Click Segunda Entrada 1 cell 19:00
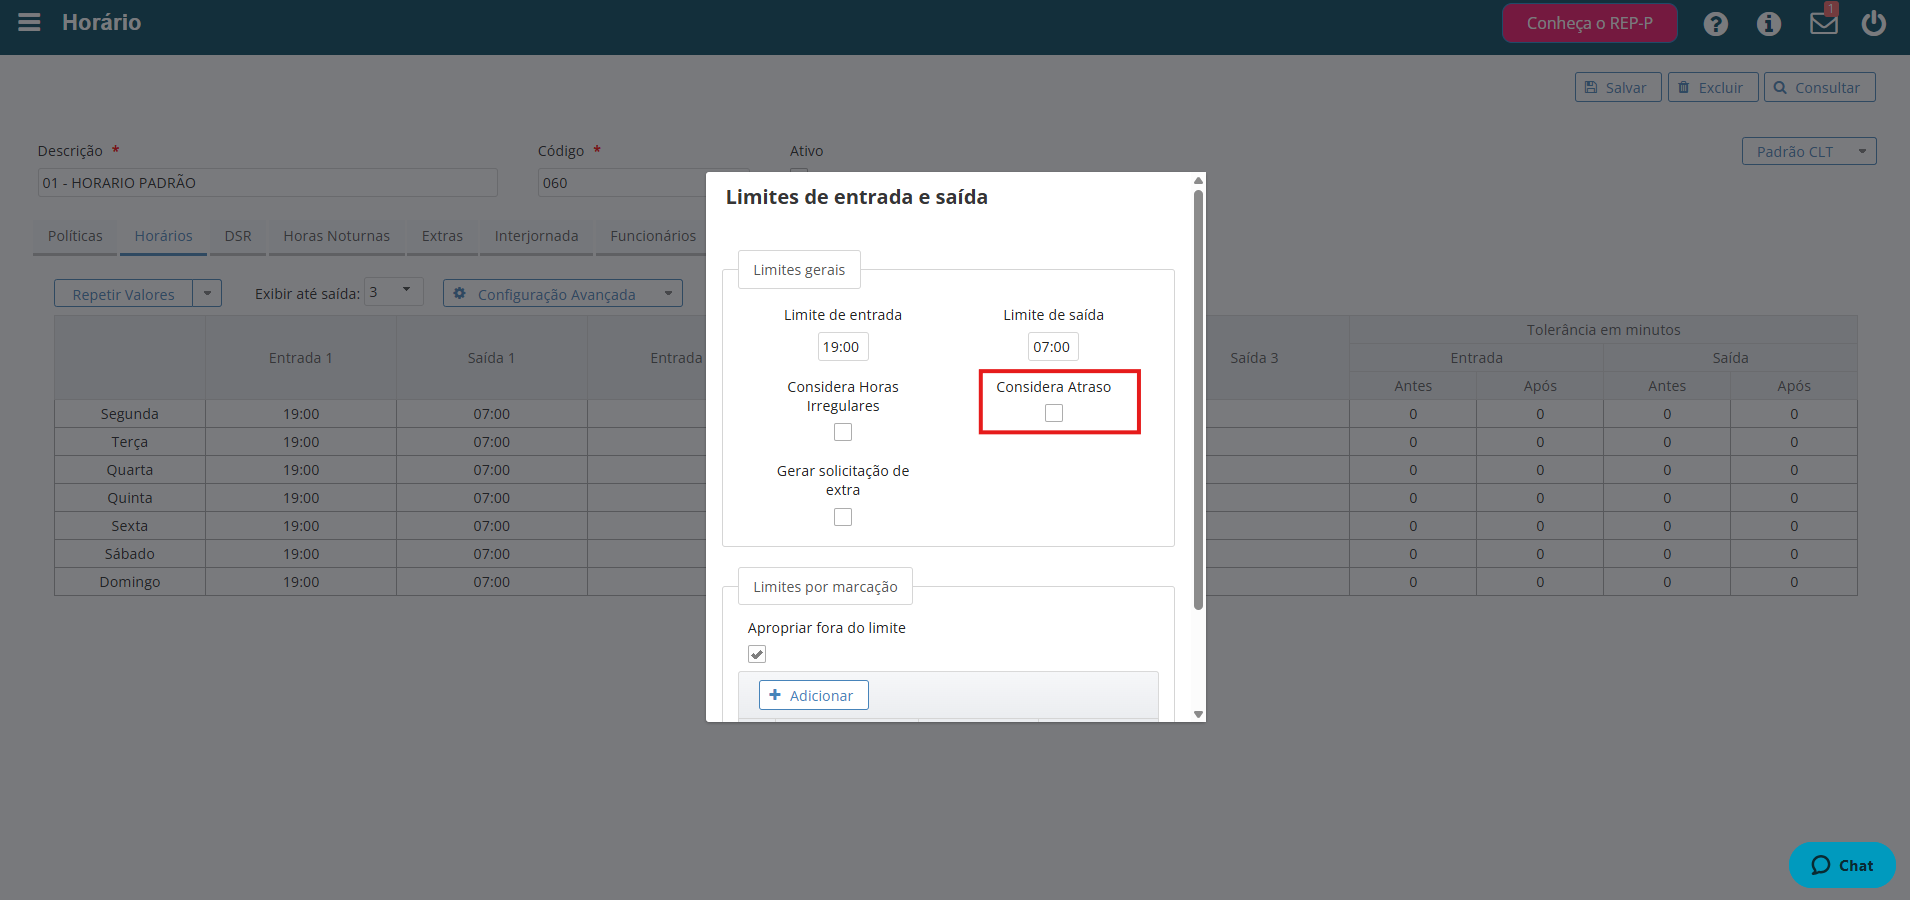The width and height of the screenshot is (1910, 900). point(301,414)
